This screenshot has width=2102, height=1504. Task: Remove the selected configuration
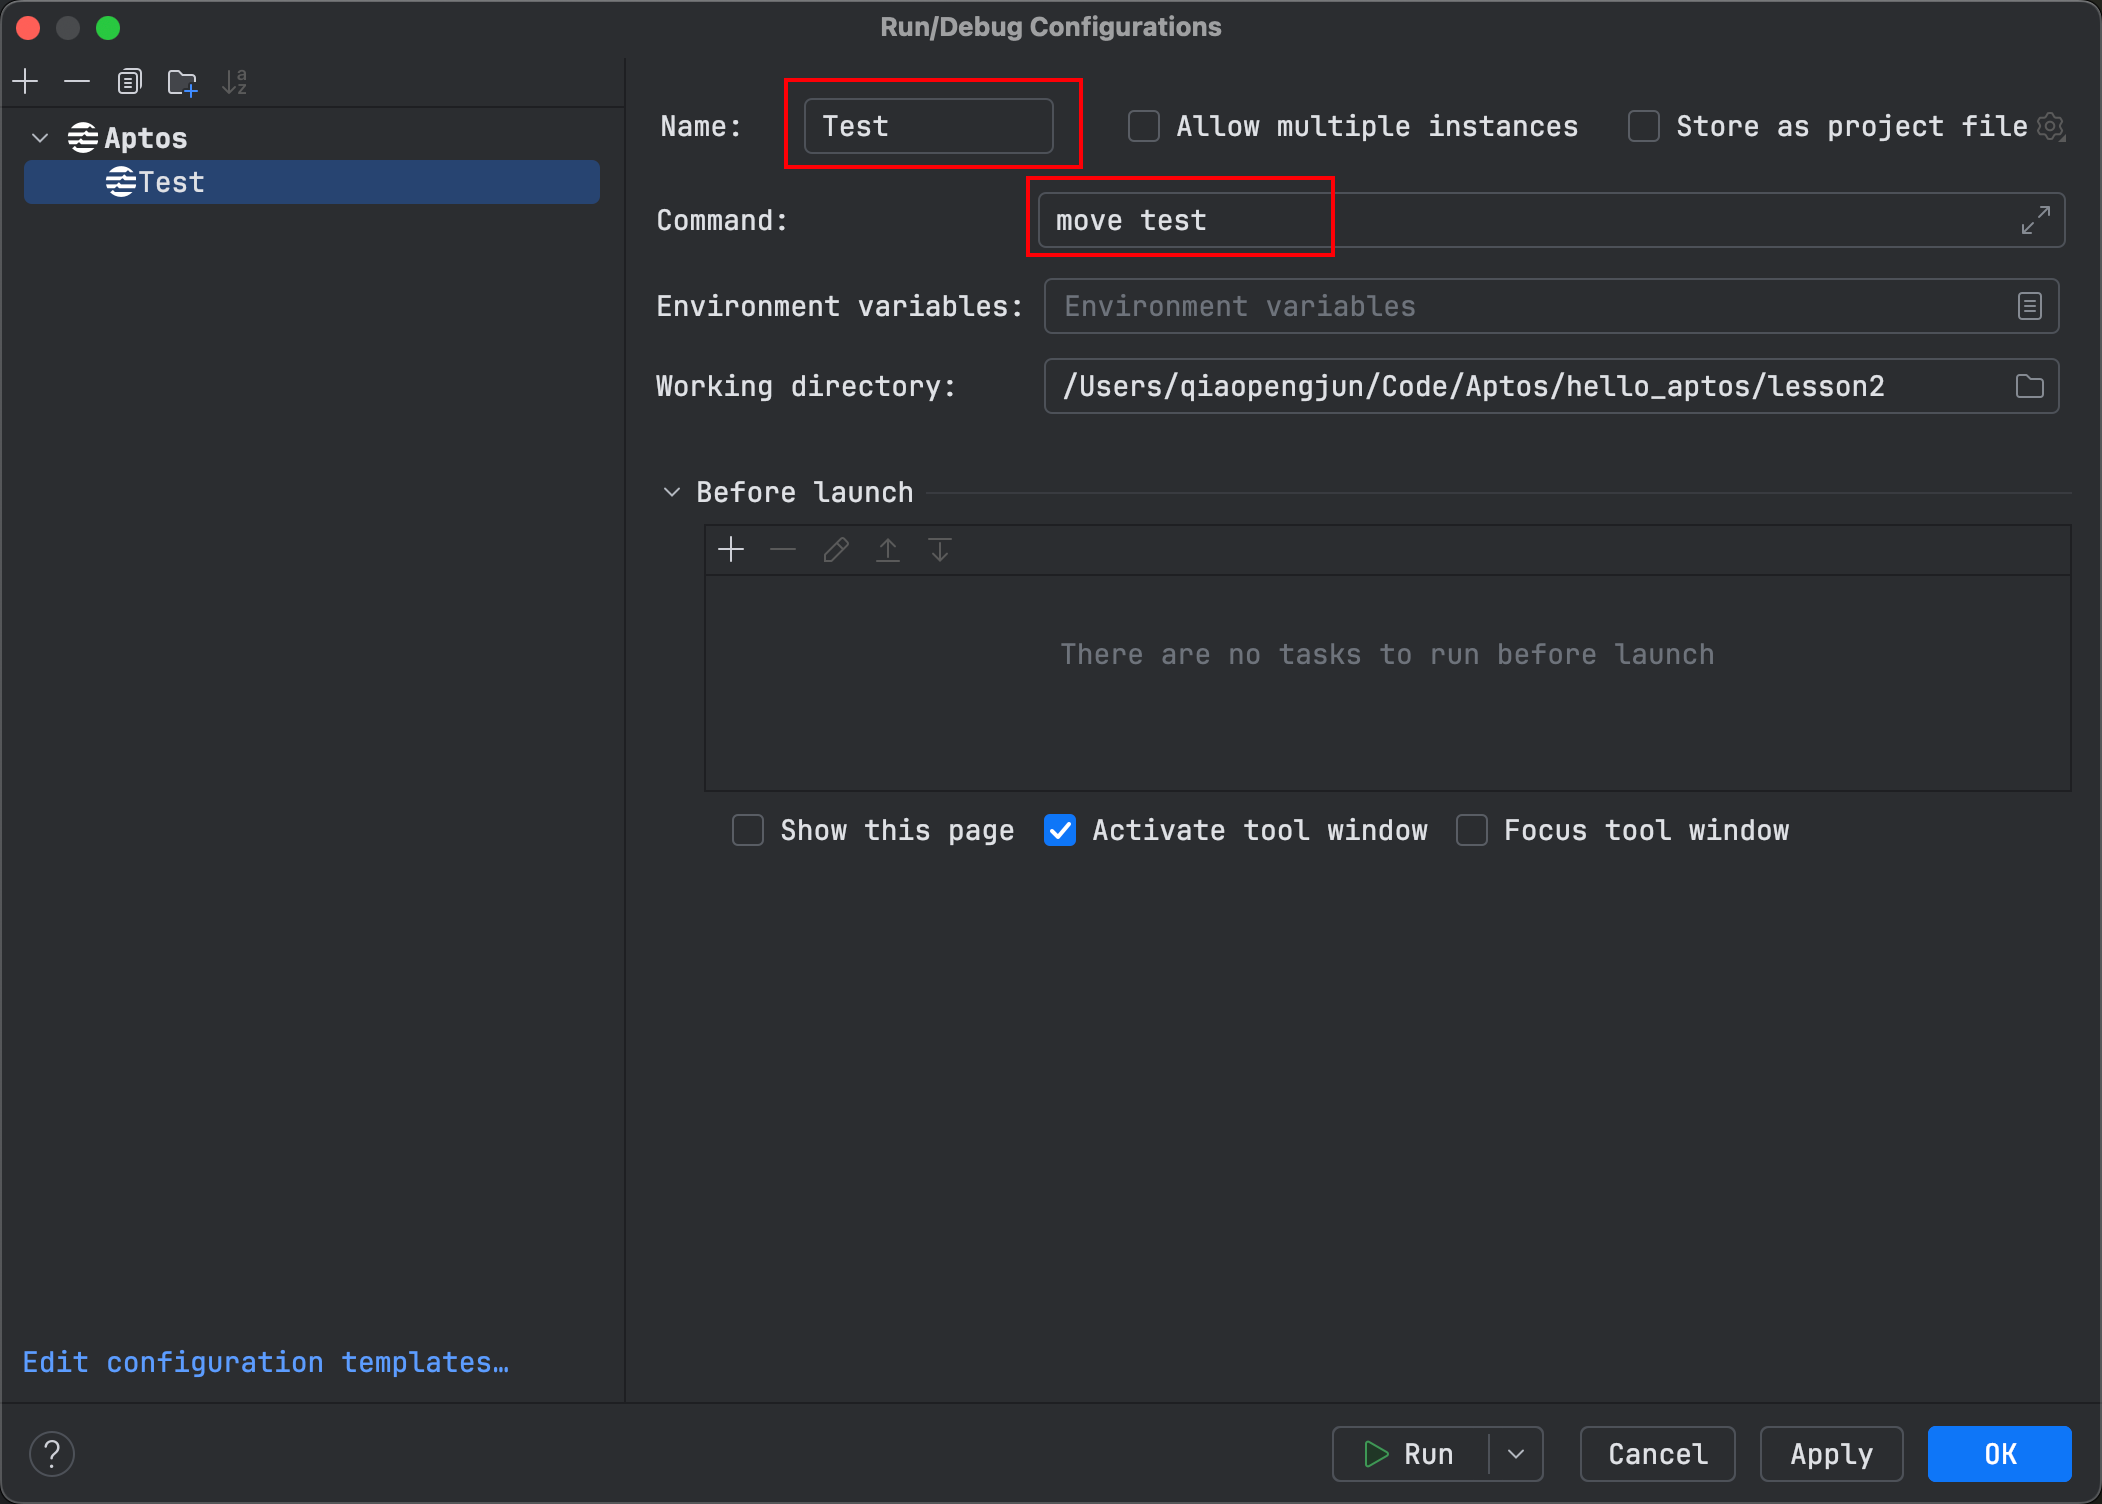77,81
